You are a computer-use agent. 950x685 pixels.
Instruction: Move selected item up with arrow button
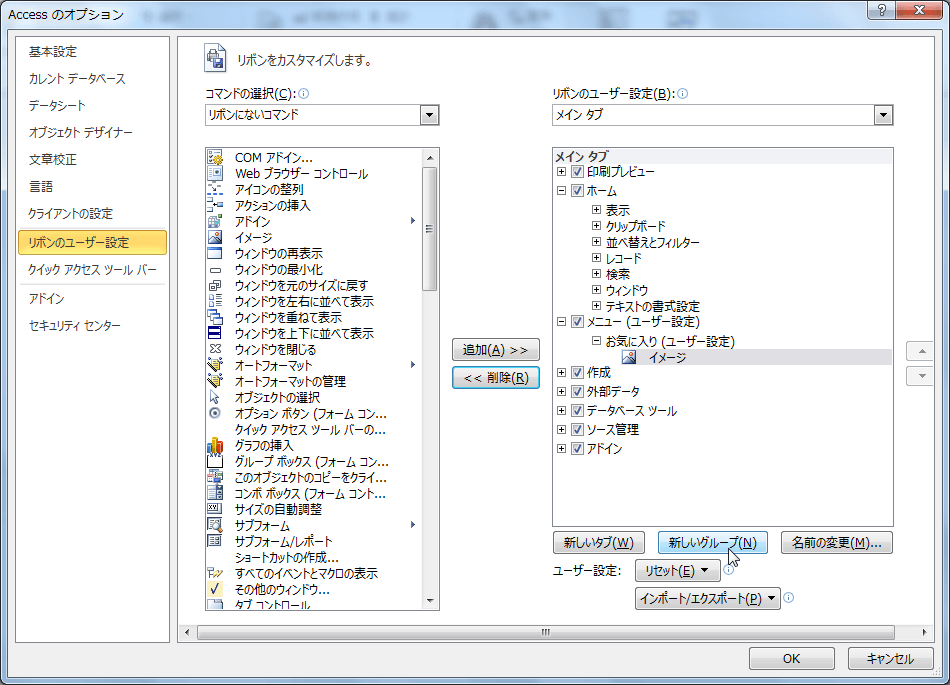point(922,351)
